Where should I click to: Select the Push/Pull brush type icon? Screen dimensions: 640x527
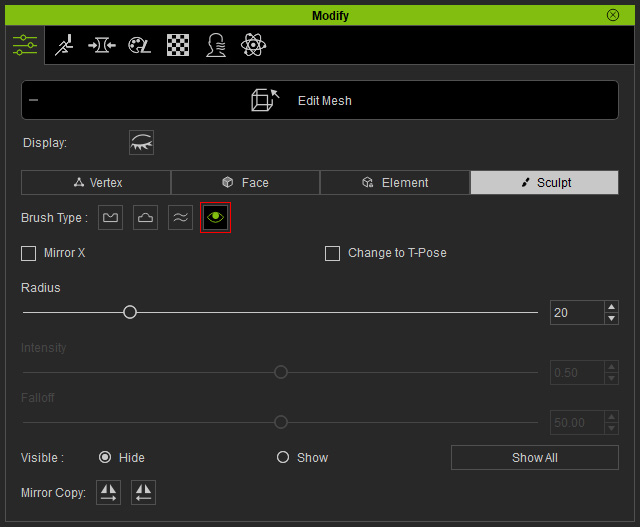110,218
